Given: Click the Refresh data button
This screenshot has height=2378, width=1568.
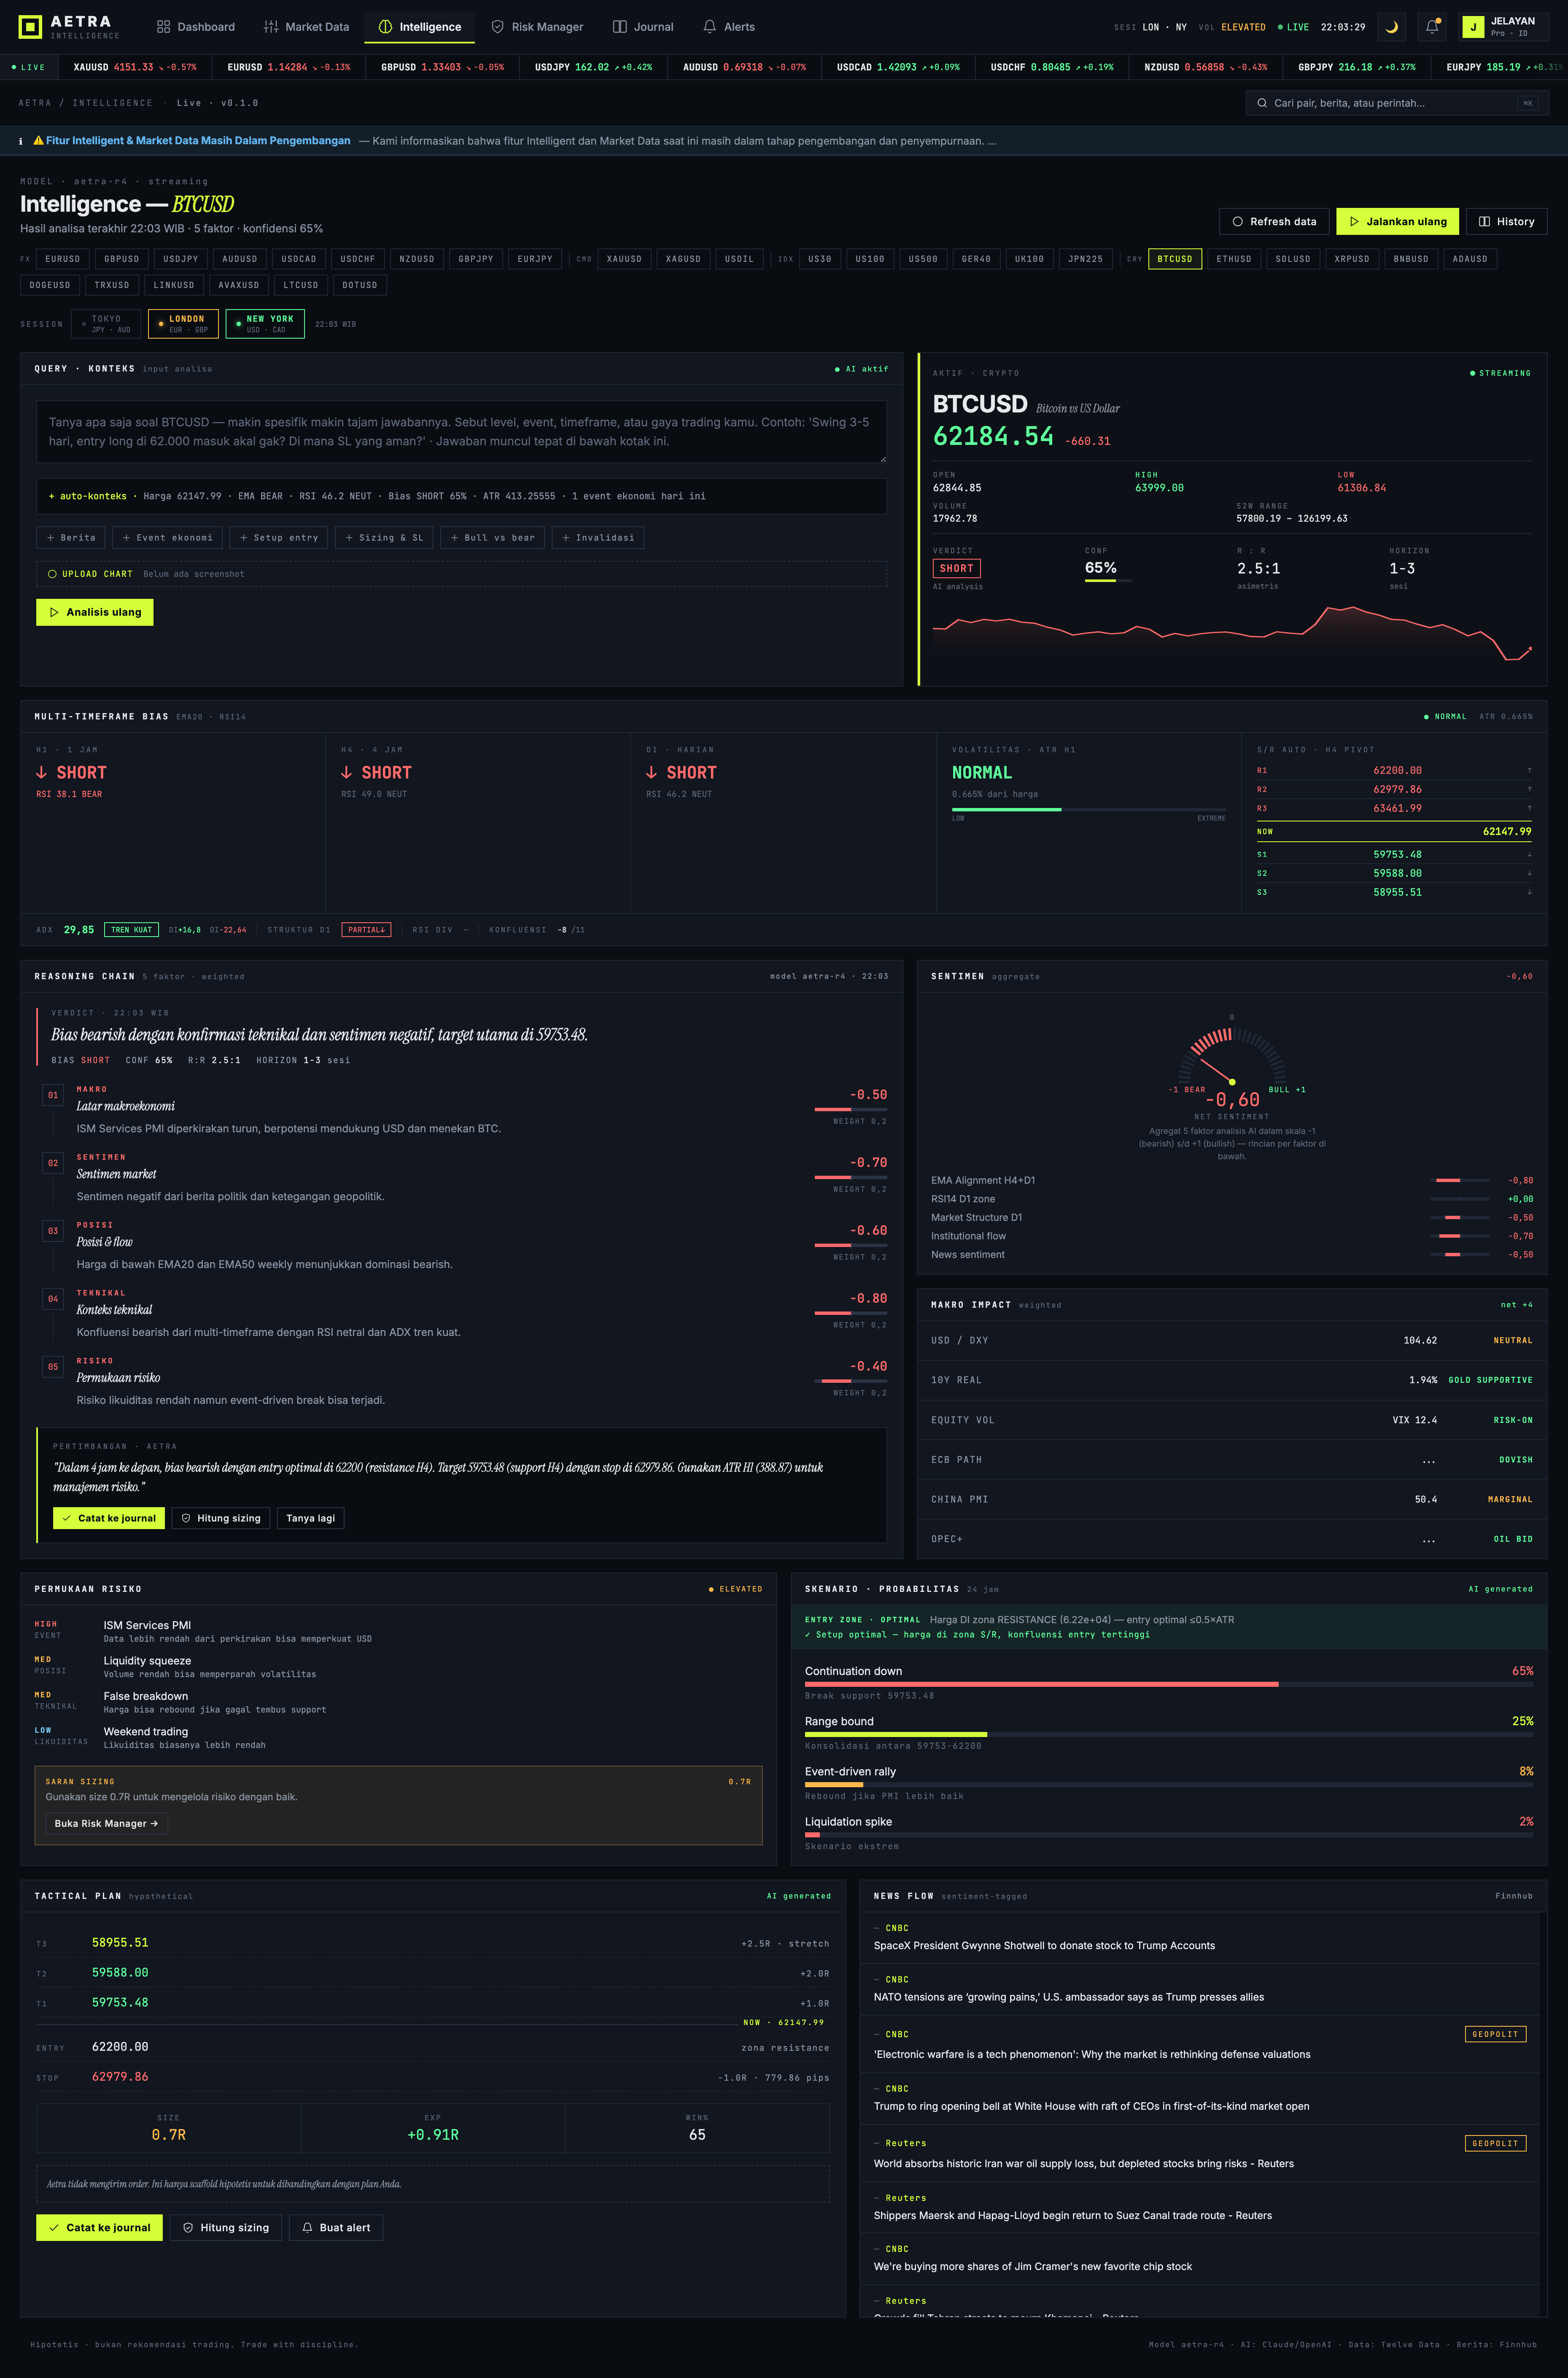Looking at the screenshot, I should (x=1274, y=222).
